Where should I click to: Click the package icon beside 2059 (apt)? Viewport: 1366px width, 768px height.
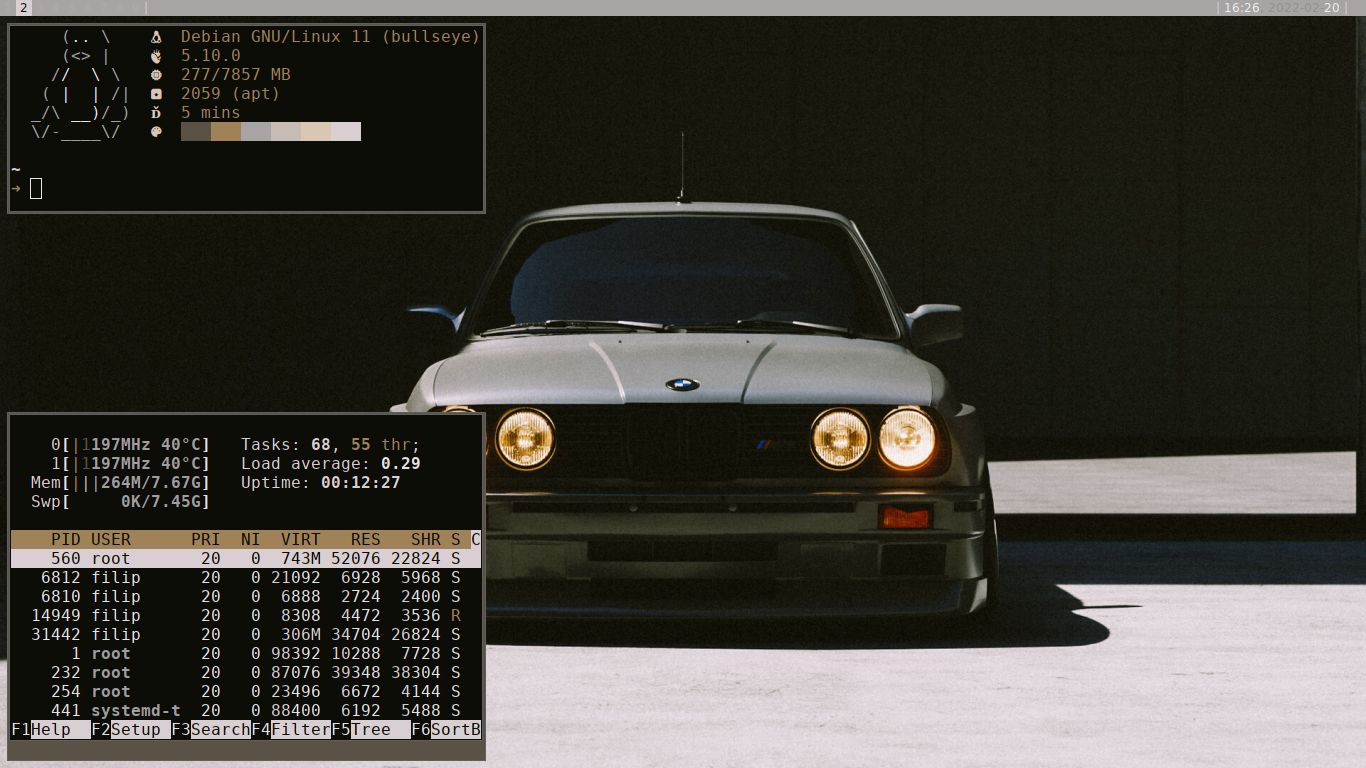[x=156, y=94]
